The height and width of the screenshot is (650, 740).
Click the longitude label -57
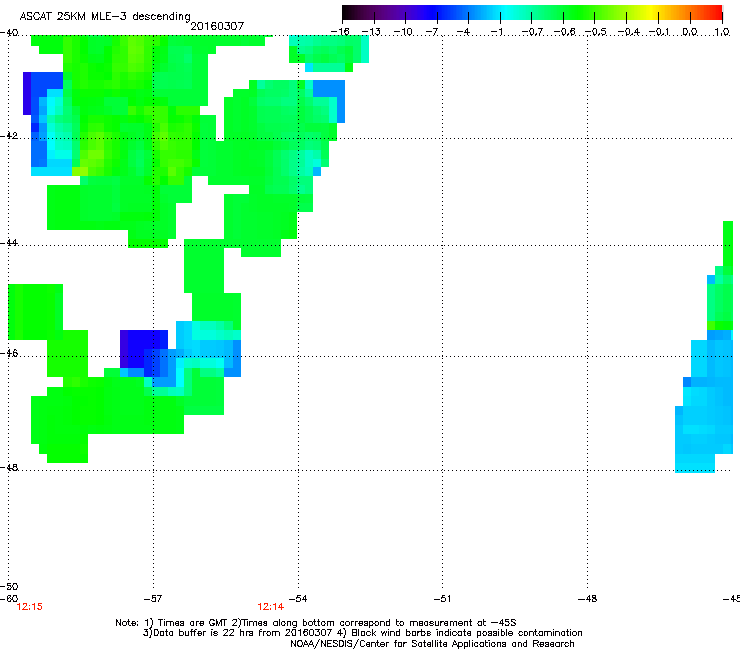(x=152, y=599)
